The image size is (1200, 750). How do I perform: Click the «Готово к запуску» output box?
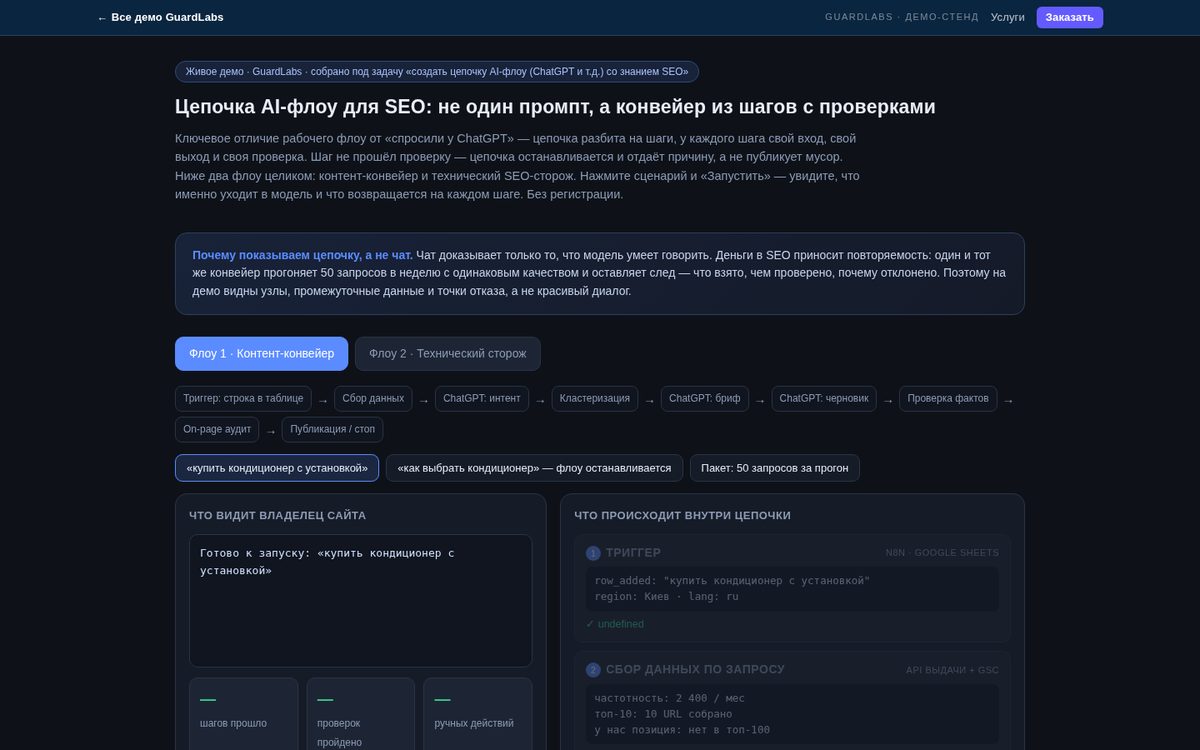click(x=361, y=601)
